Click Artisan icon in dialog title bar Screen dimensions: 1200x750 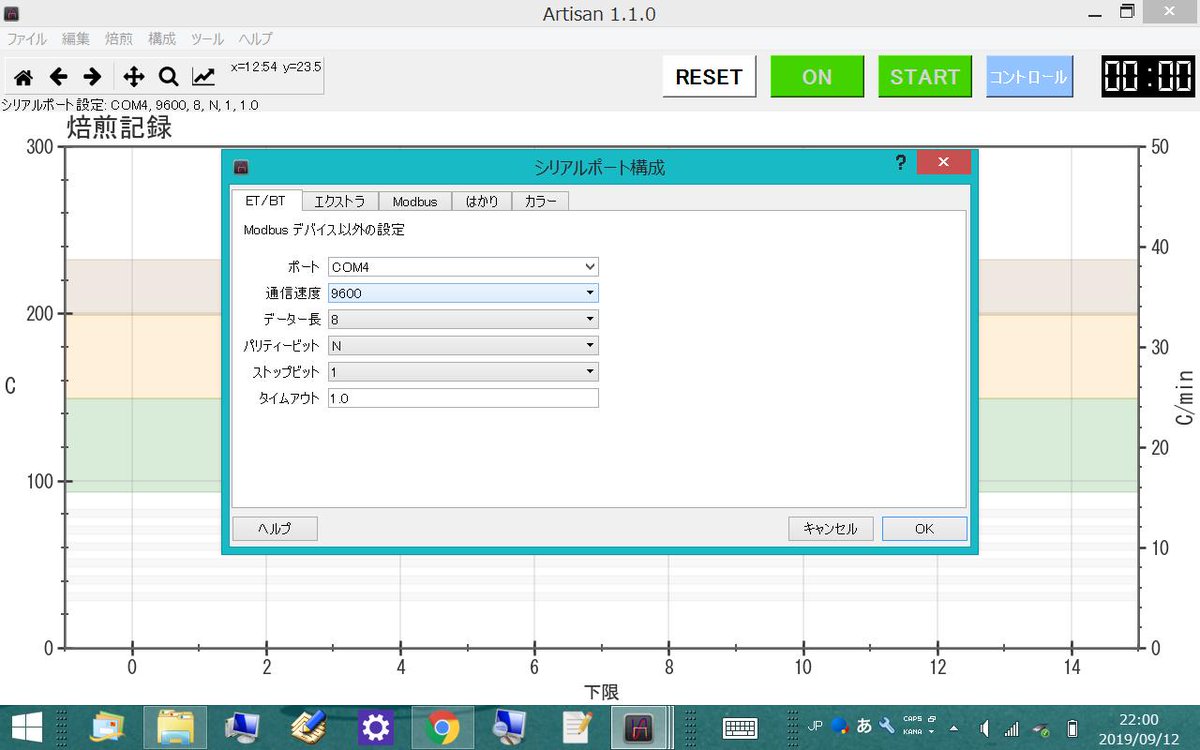(240, 167)
